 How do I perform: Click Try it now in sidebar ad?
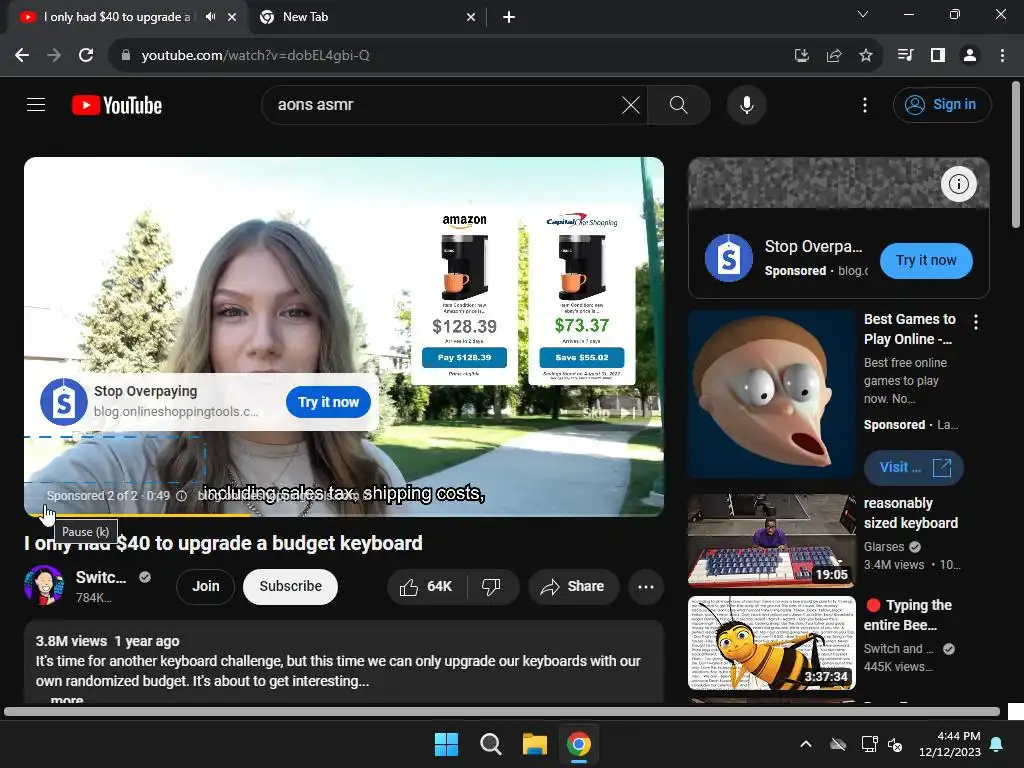(x=925, y=261)
